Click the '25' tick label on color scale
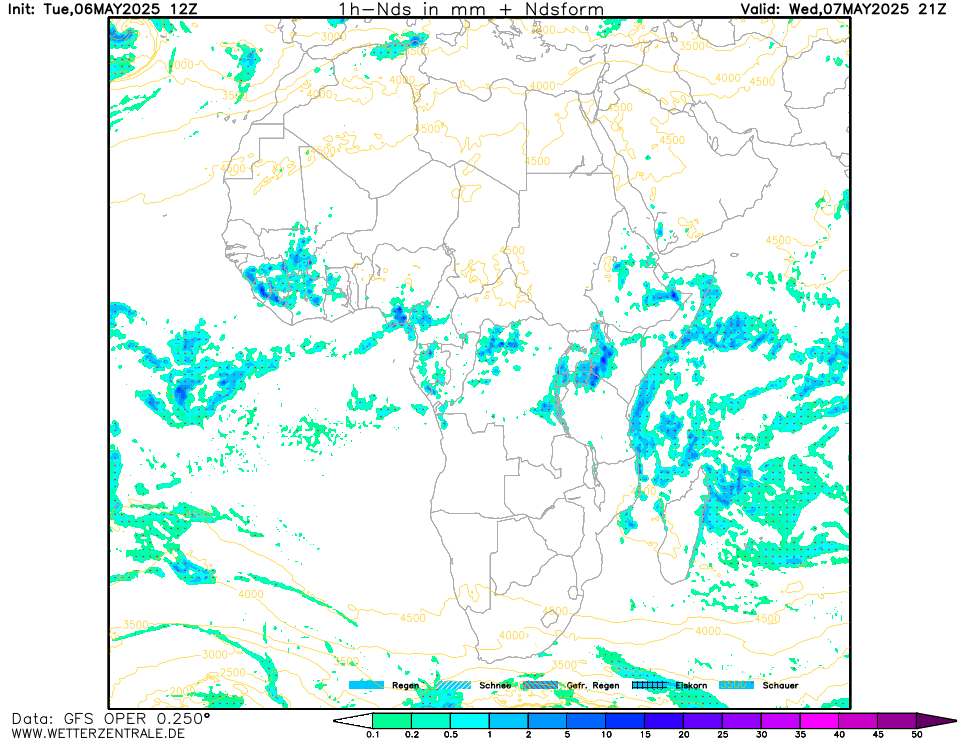Viewport: 959px width, 741px height. tap(723, 734)
